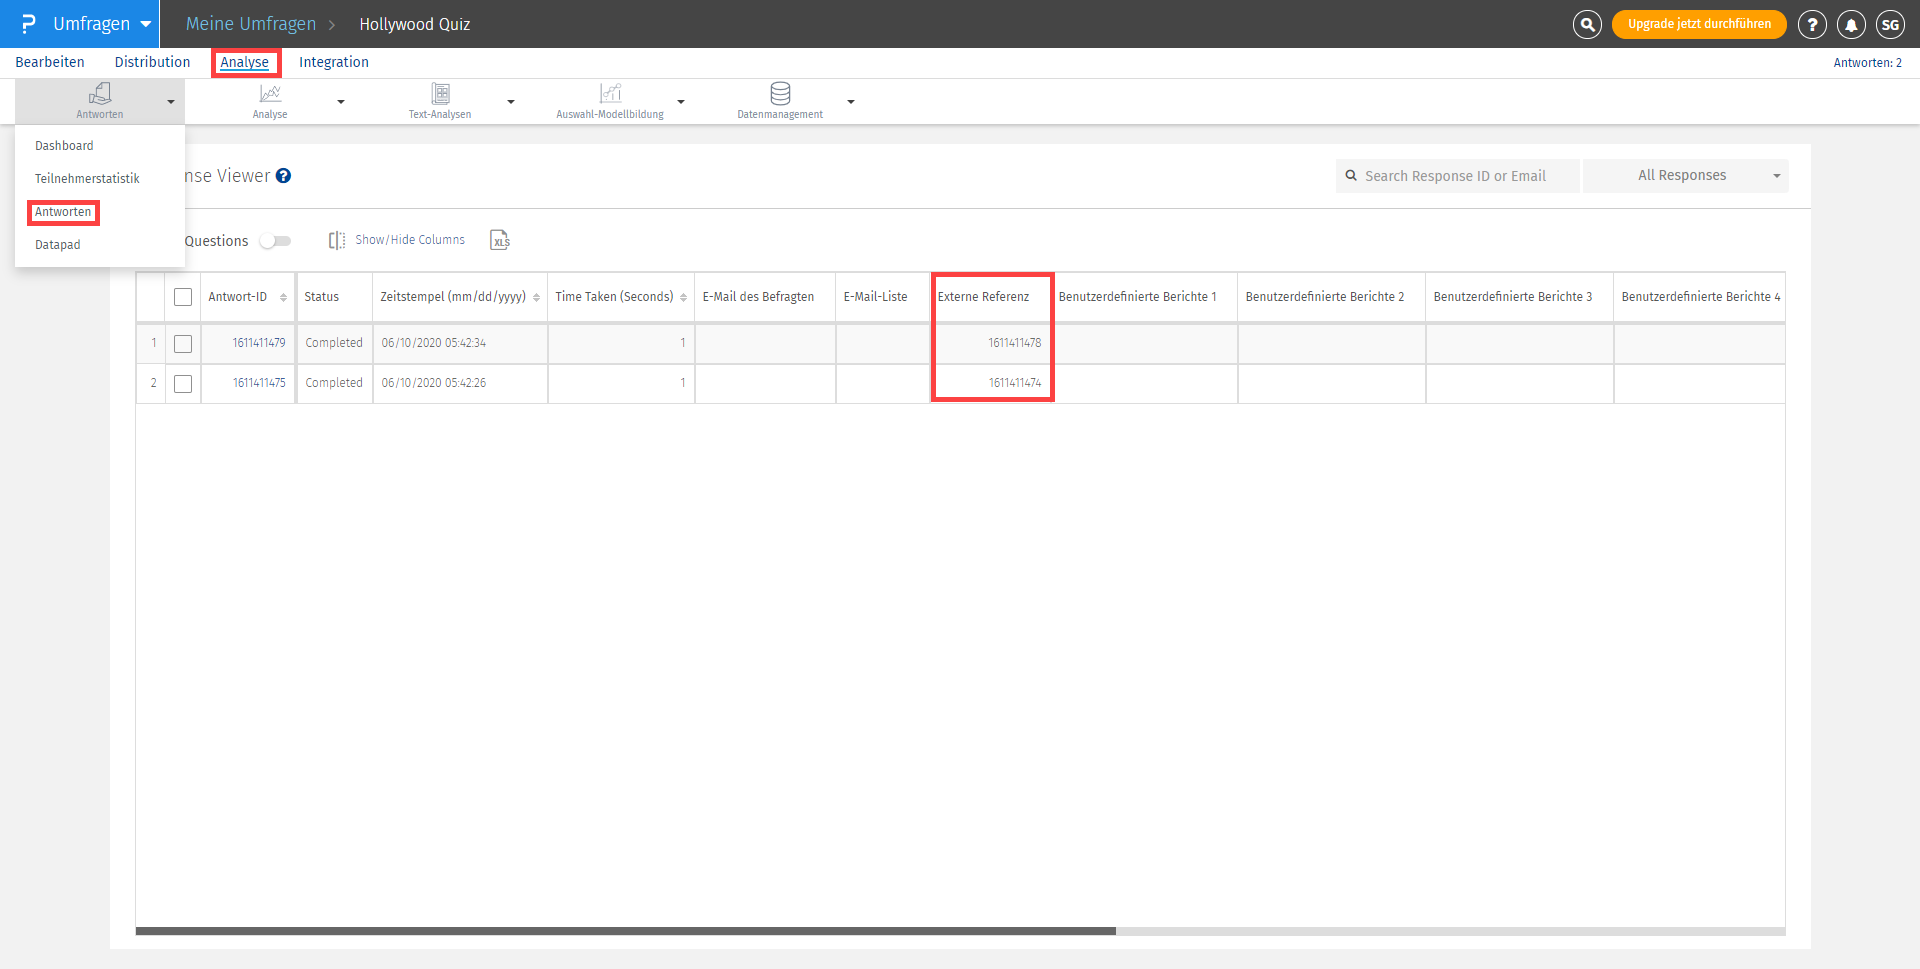Screen dimensions: 1920x969
Task: Open the Datenmanagement database icon
Action: click(780, 93)
